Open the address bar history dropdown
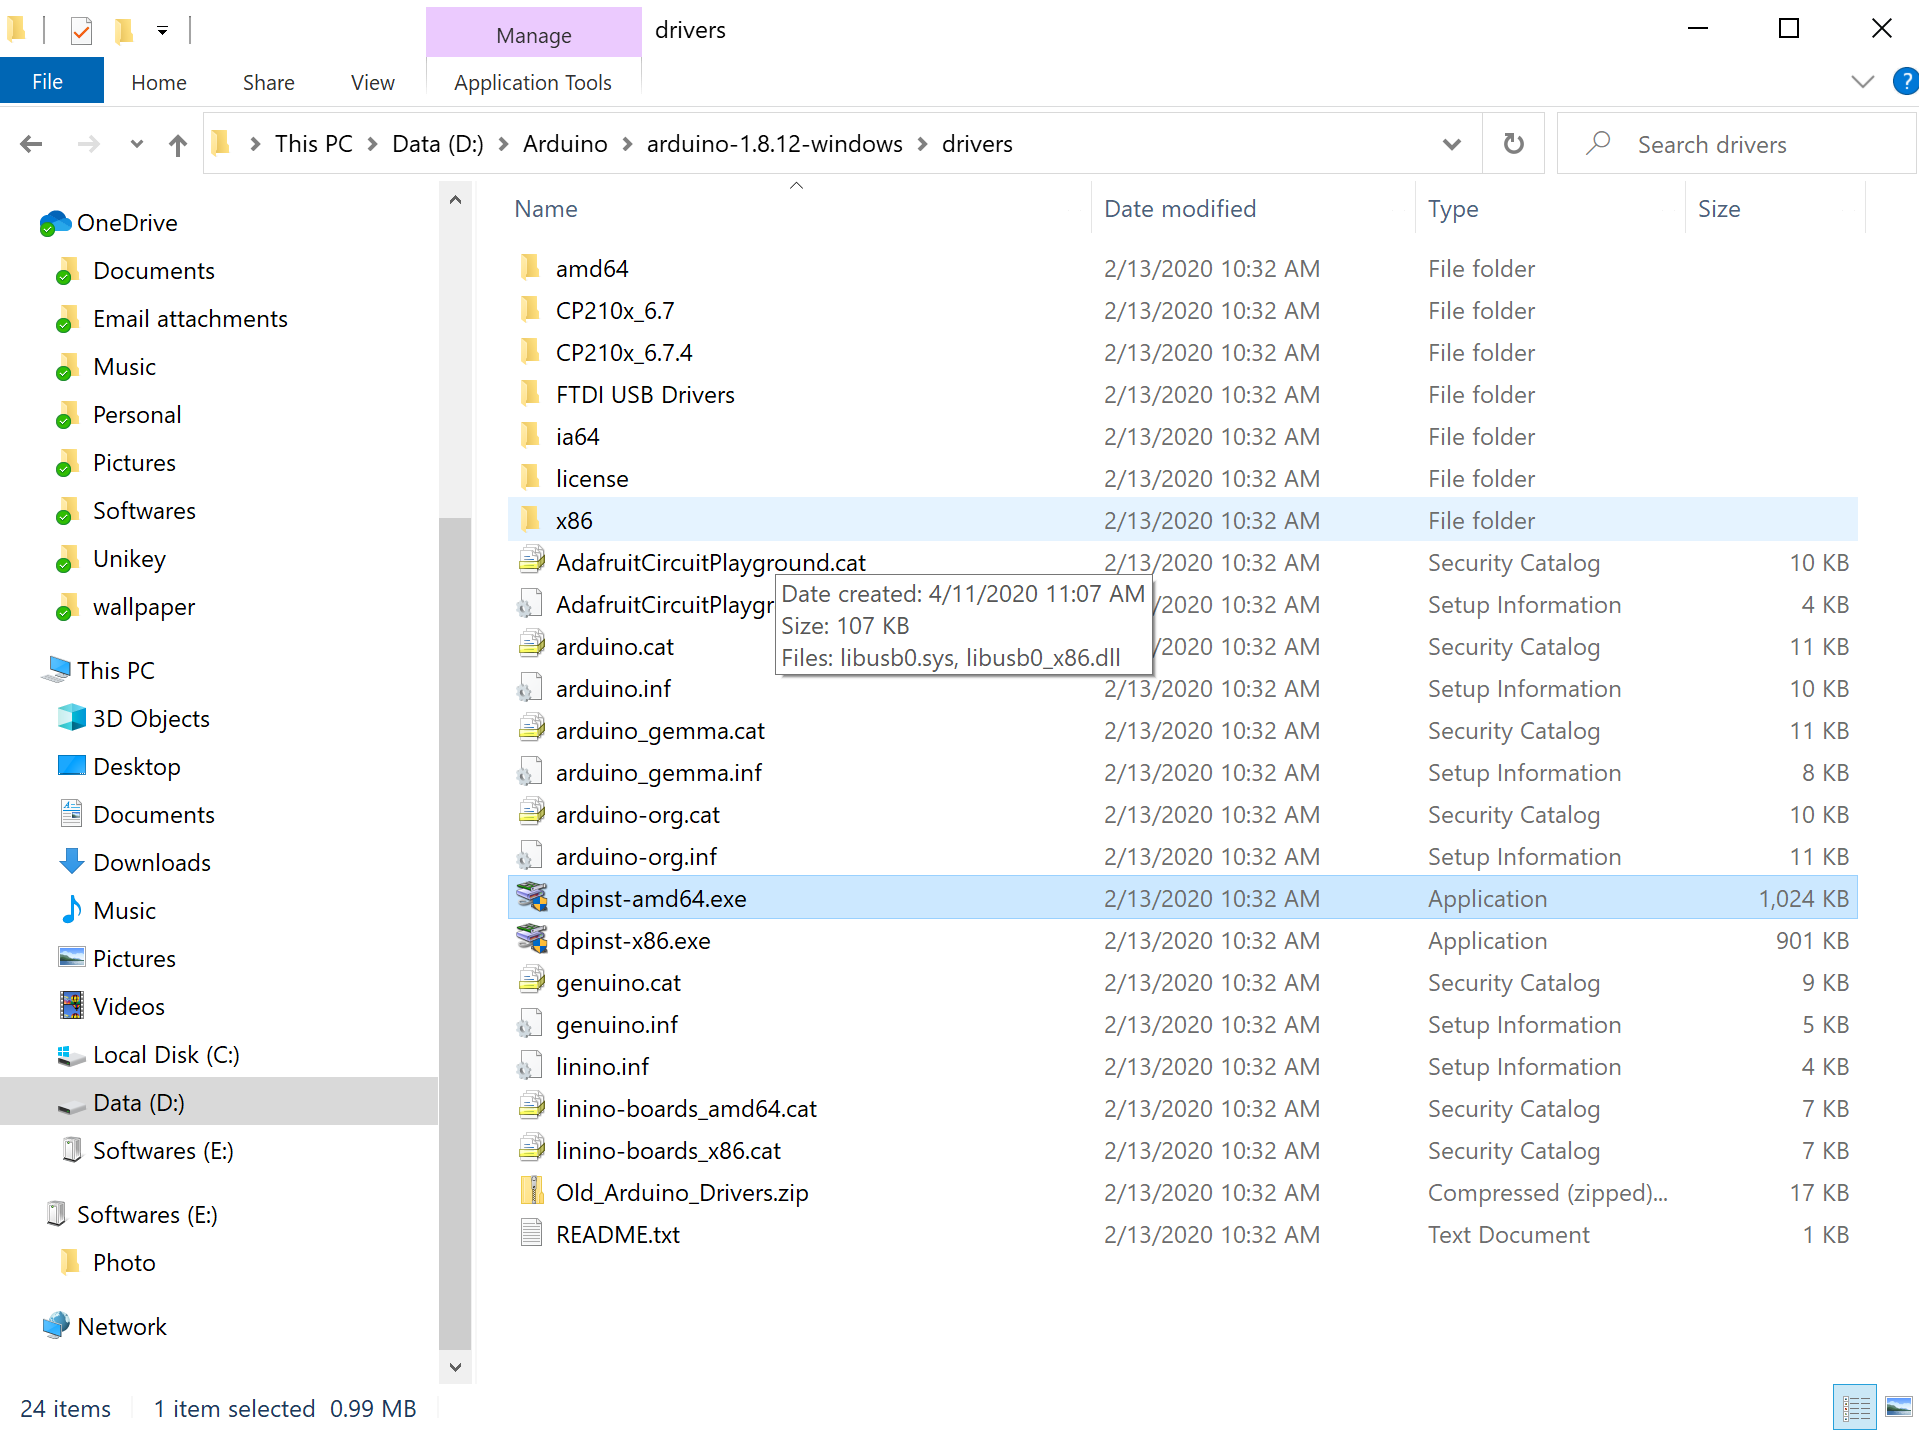Image resolution: width=1919 pixels, height=1432 pixels. (1452, 144)
